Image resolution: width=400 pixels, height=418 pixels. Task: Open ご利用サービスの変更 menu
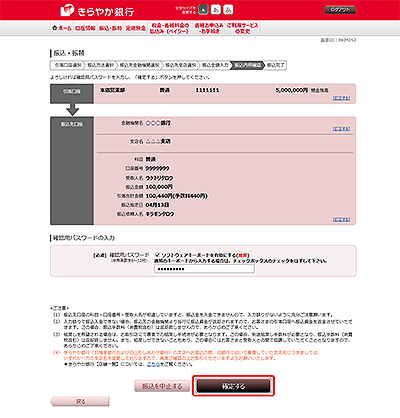tap(242, 28)
